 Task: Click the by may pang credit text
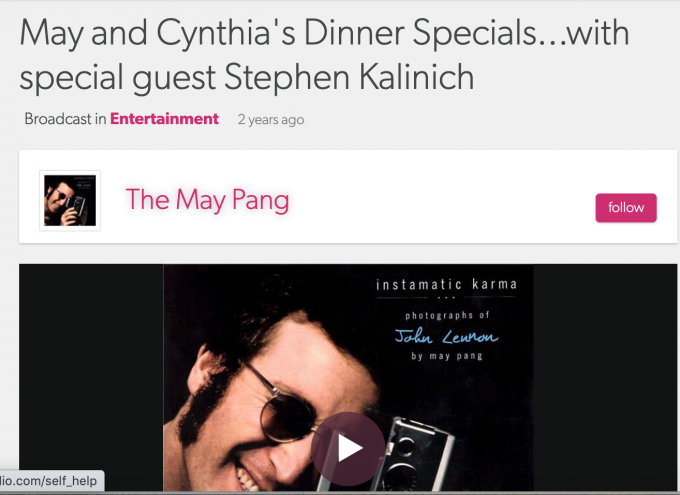point(447,356)
